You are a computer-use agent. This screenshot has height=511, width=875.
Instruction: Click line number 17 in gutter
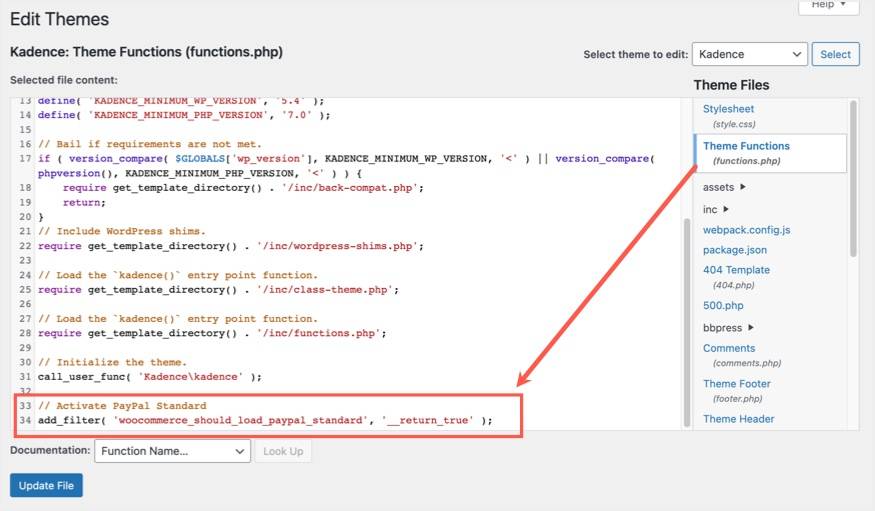pyautogui.click(x=25, y=158)
